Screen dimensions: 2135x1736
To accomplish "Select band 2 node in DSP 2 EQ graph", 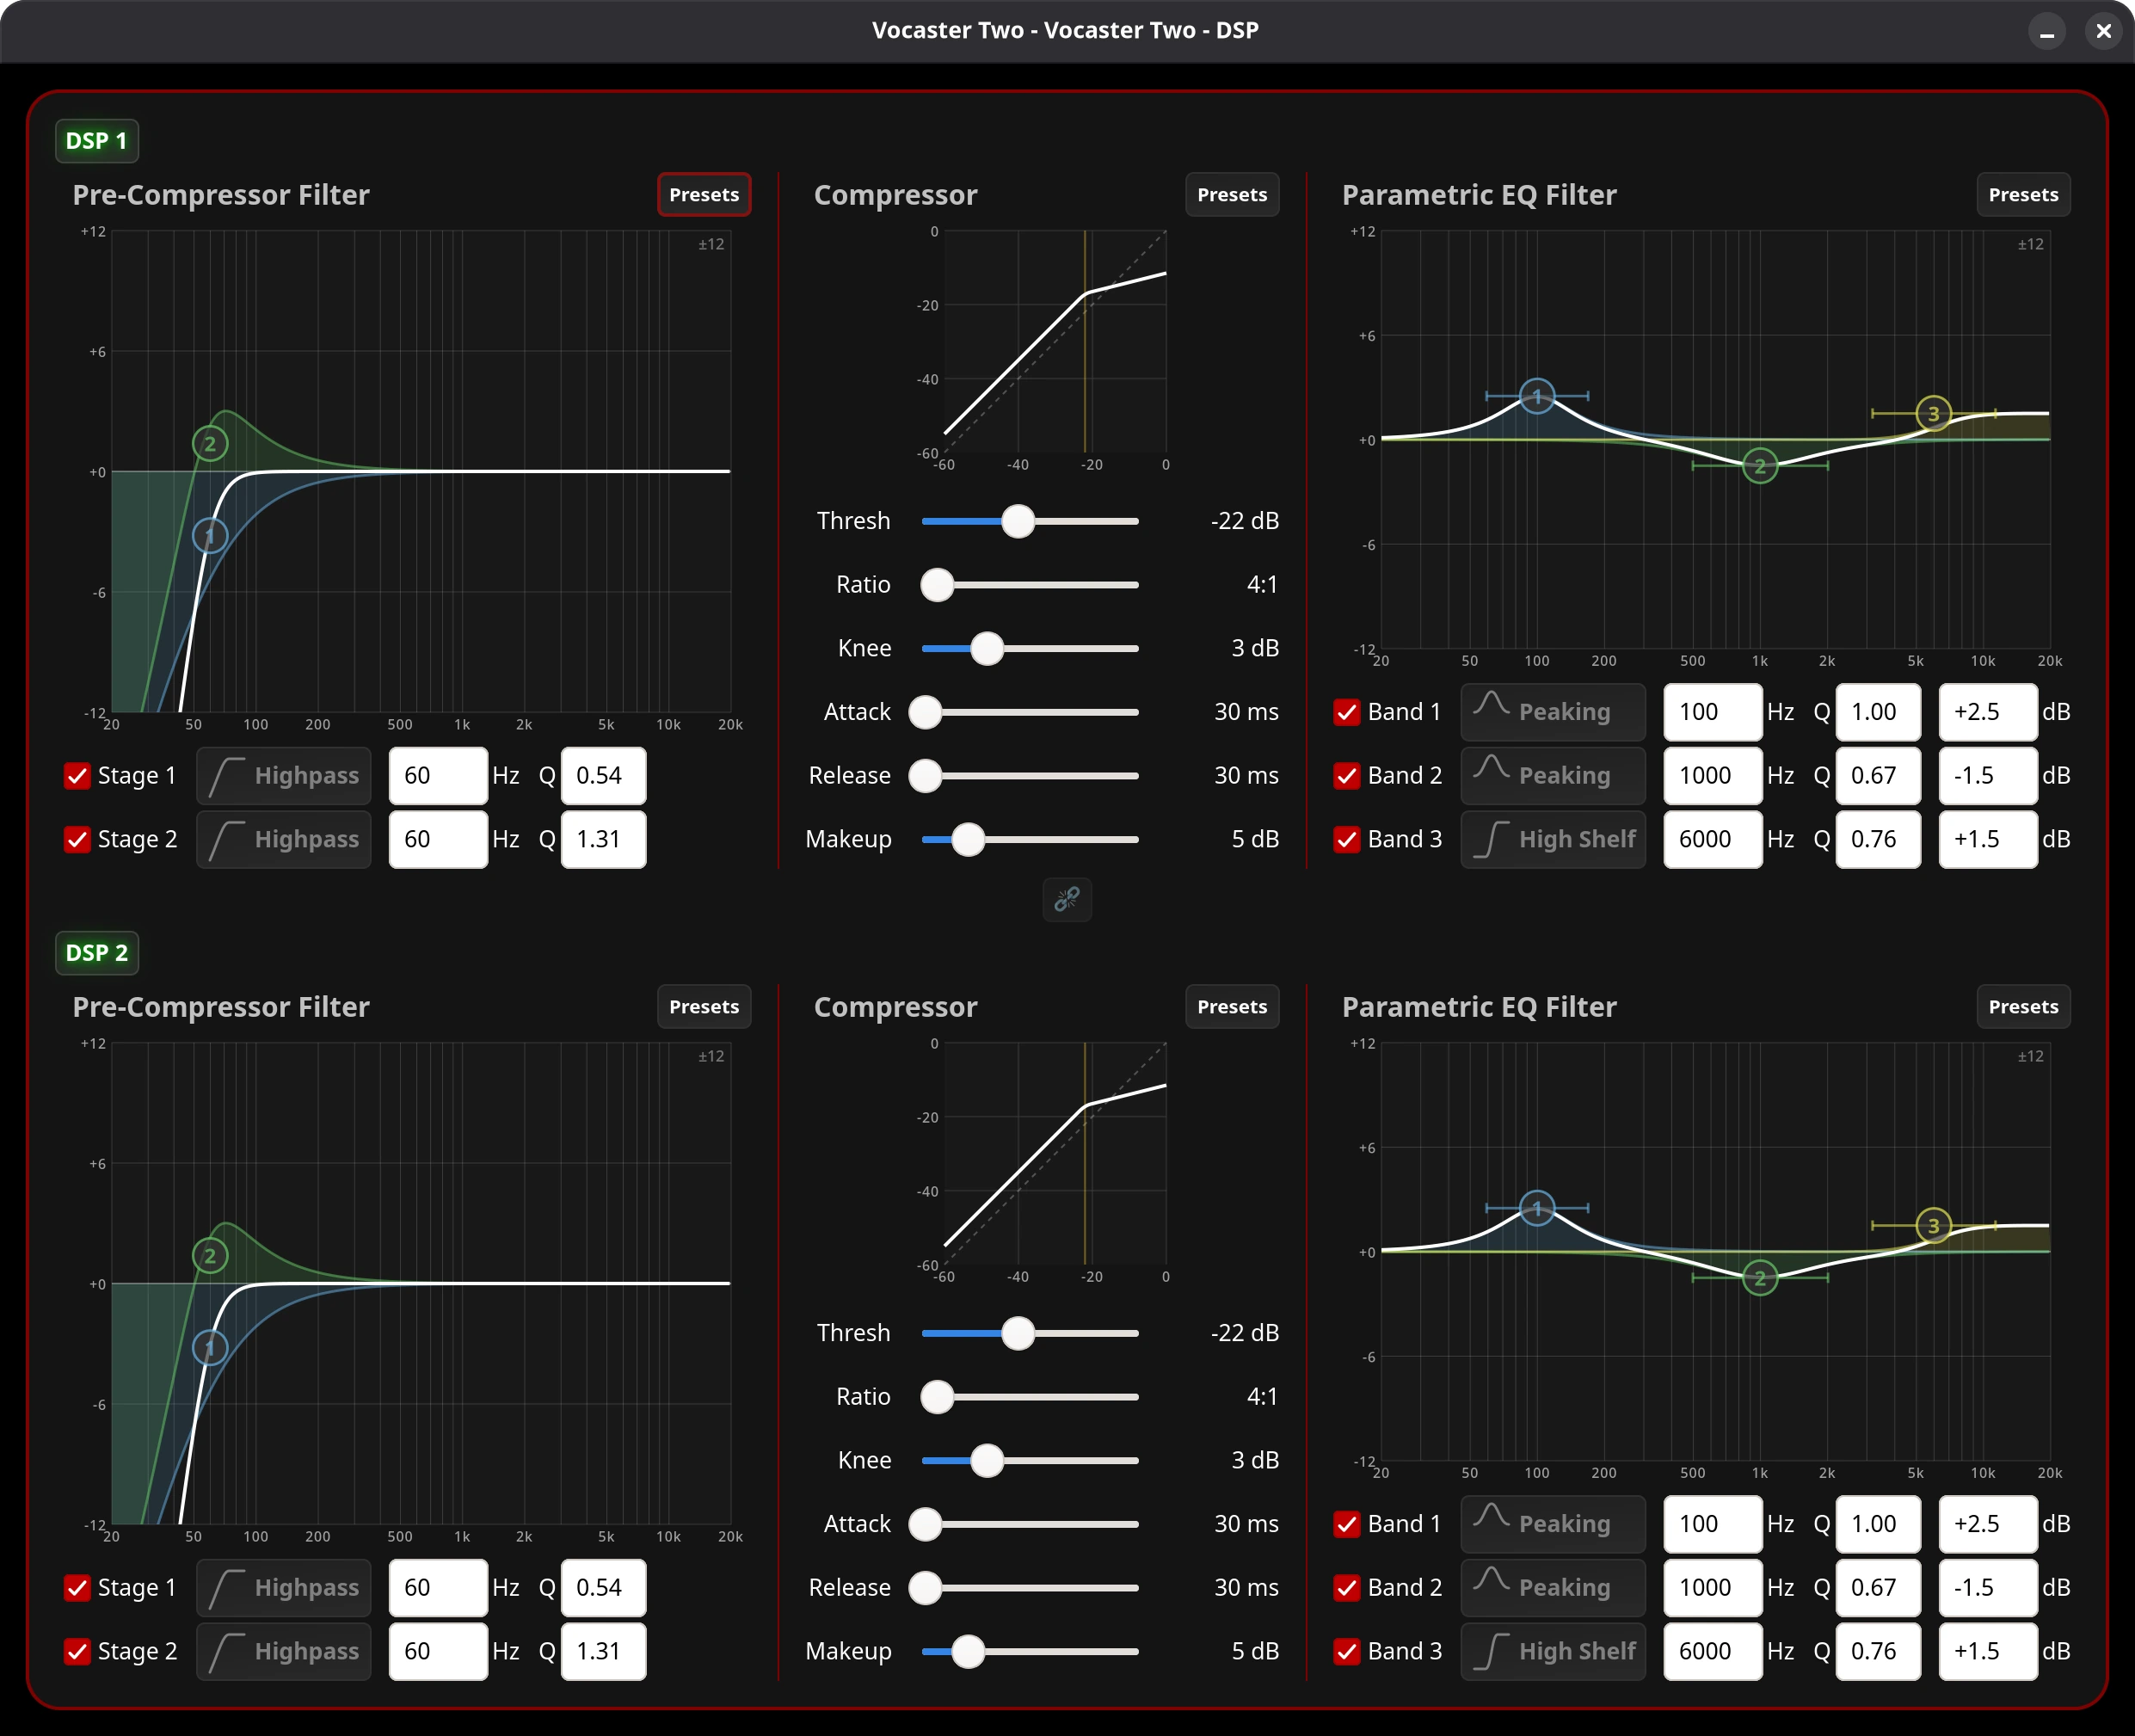I will click(1760, 1278).
